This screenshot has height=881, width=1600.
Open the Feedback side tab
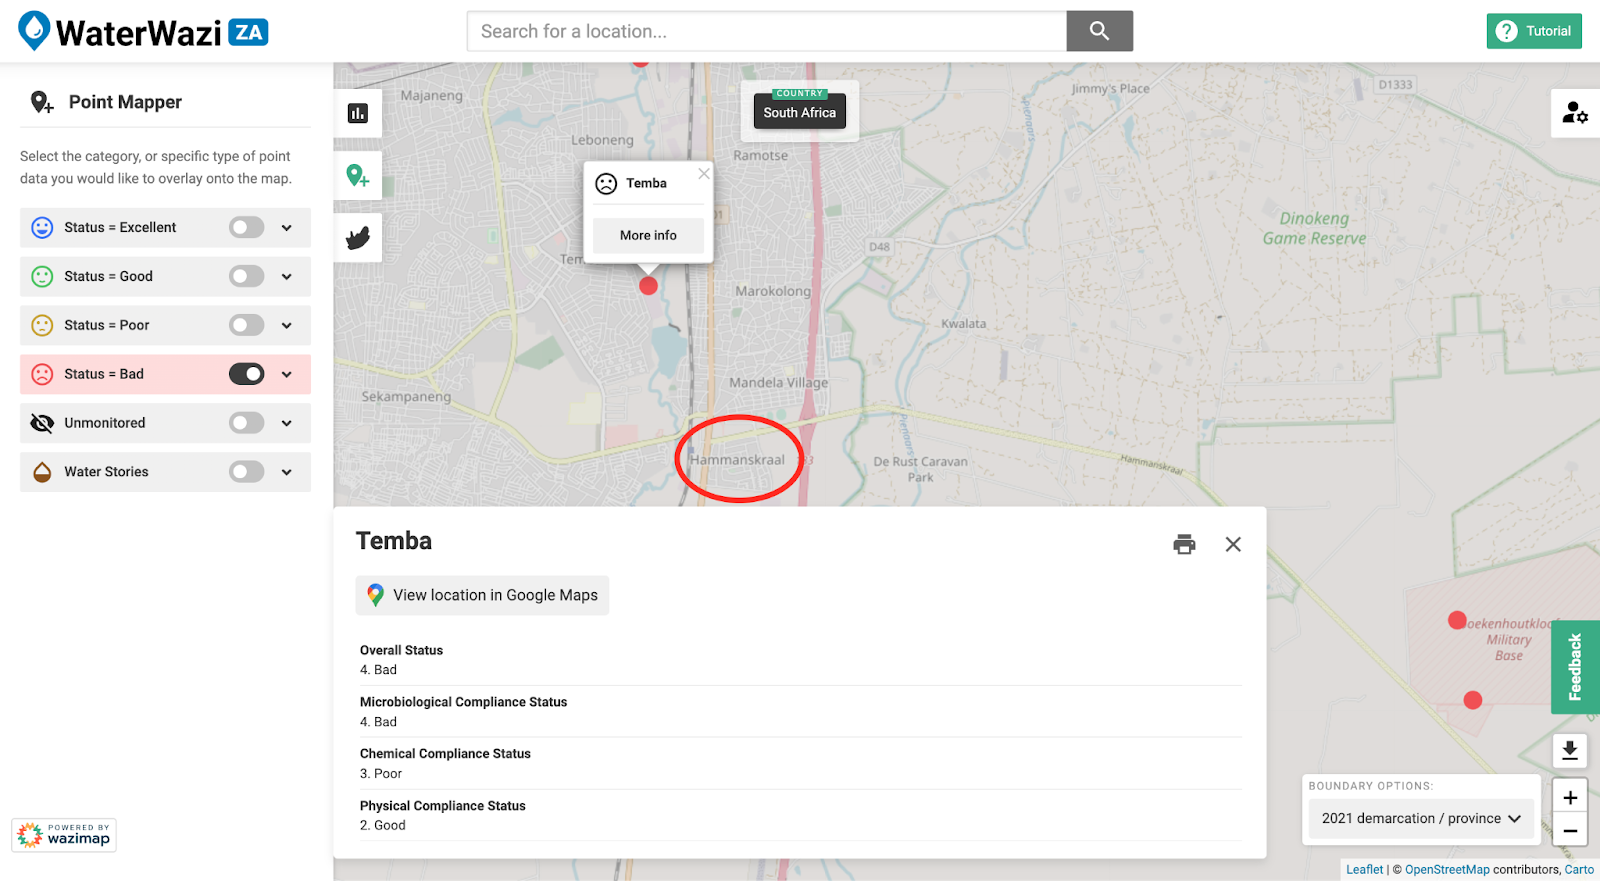pyautogui.click(x=1575, y=667)
